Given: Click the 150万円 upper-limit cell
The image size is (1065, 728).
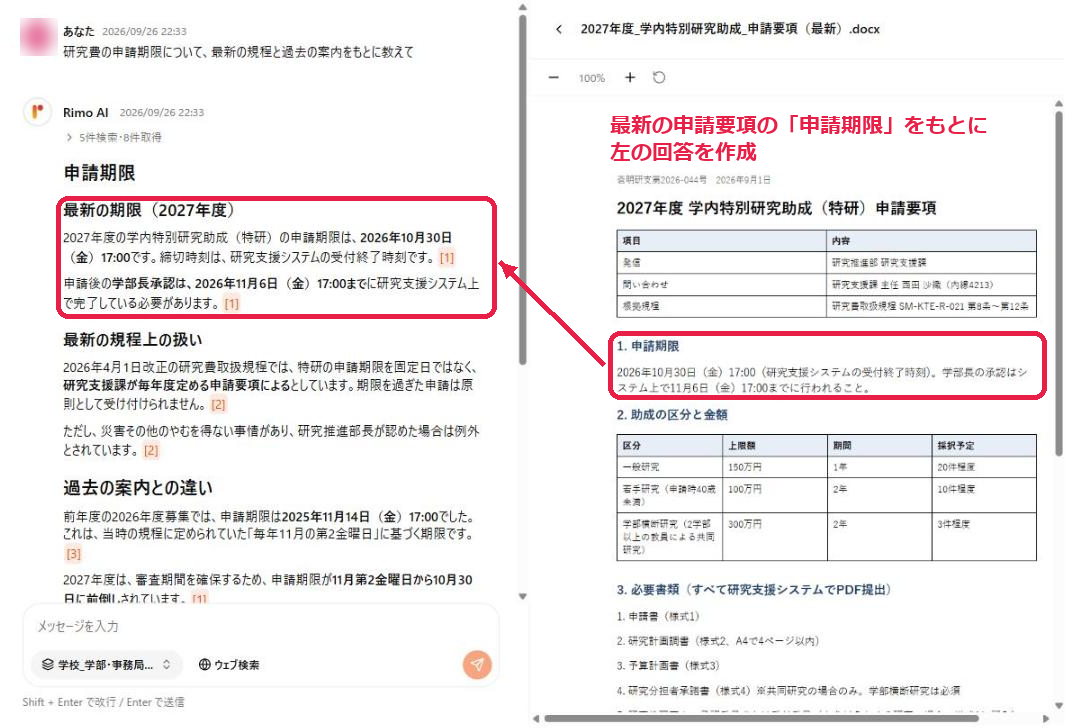Looking at the screenshot, I should (x=774, y=467).
